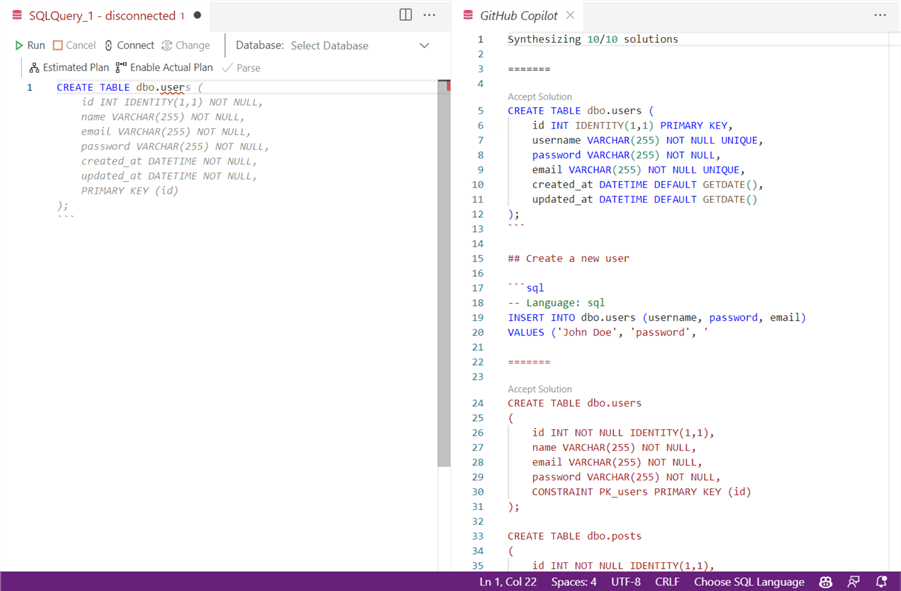Open more actions for SQLQuery_1 editor

(429, 15)
